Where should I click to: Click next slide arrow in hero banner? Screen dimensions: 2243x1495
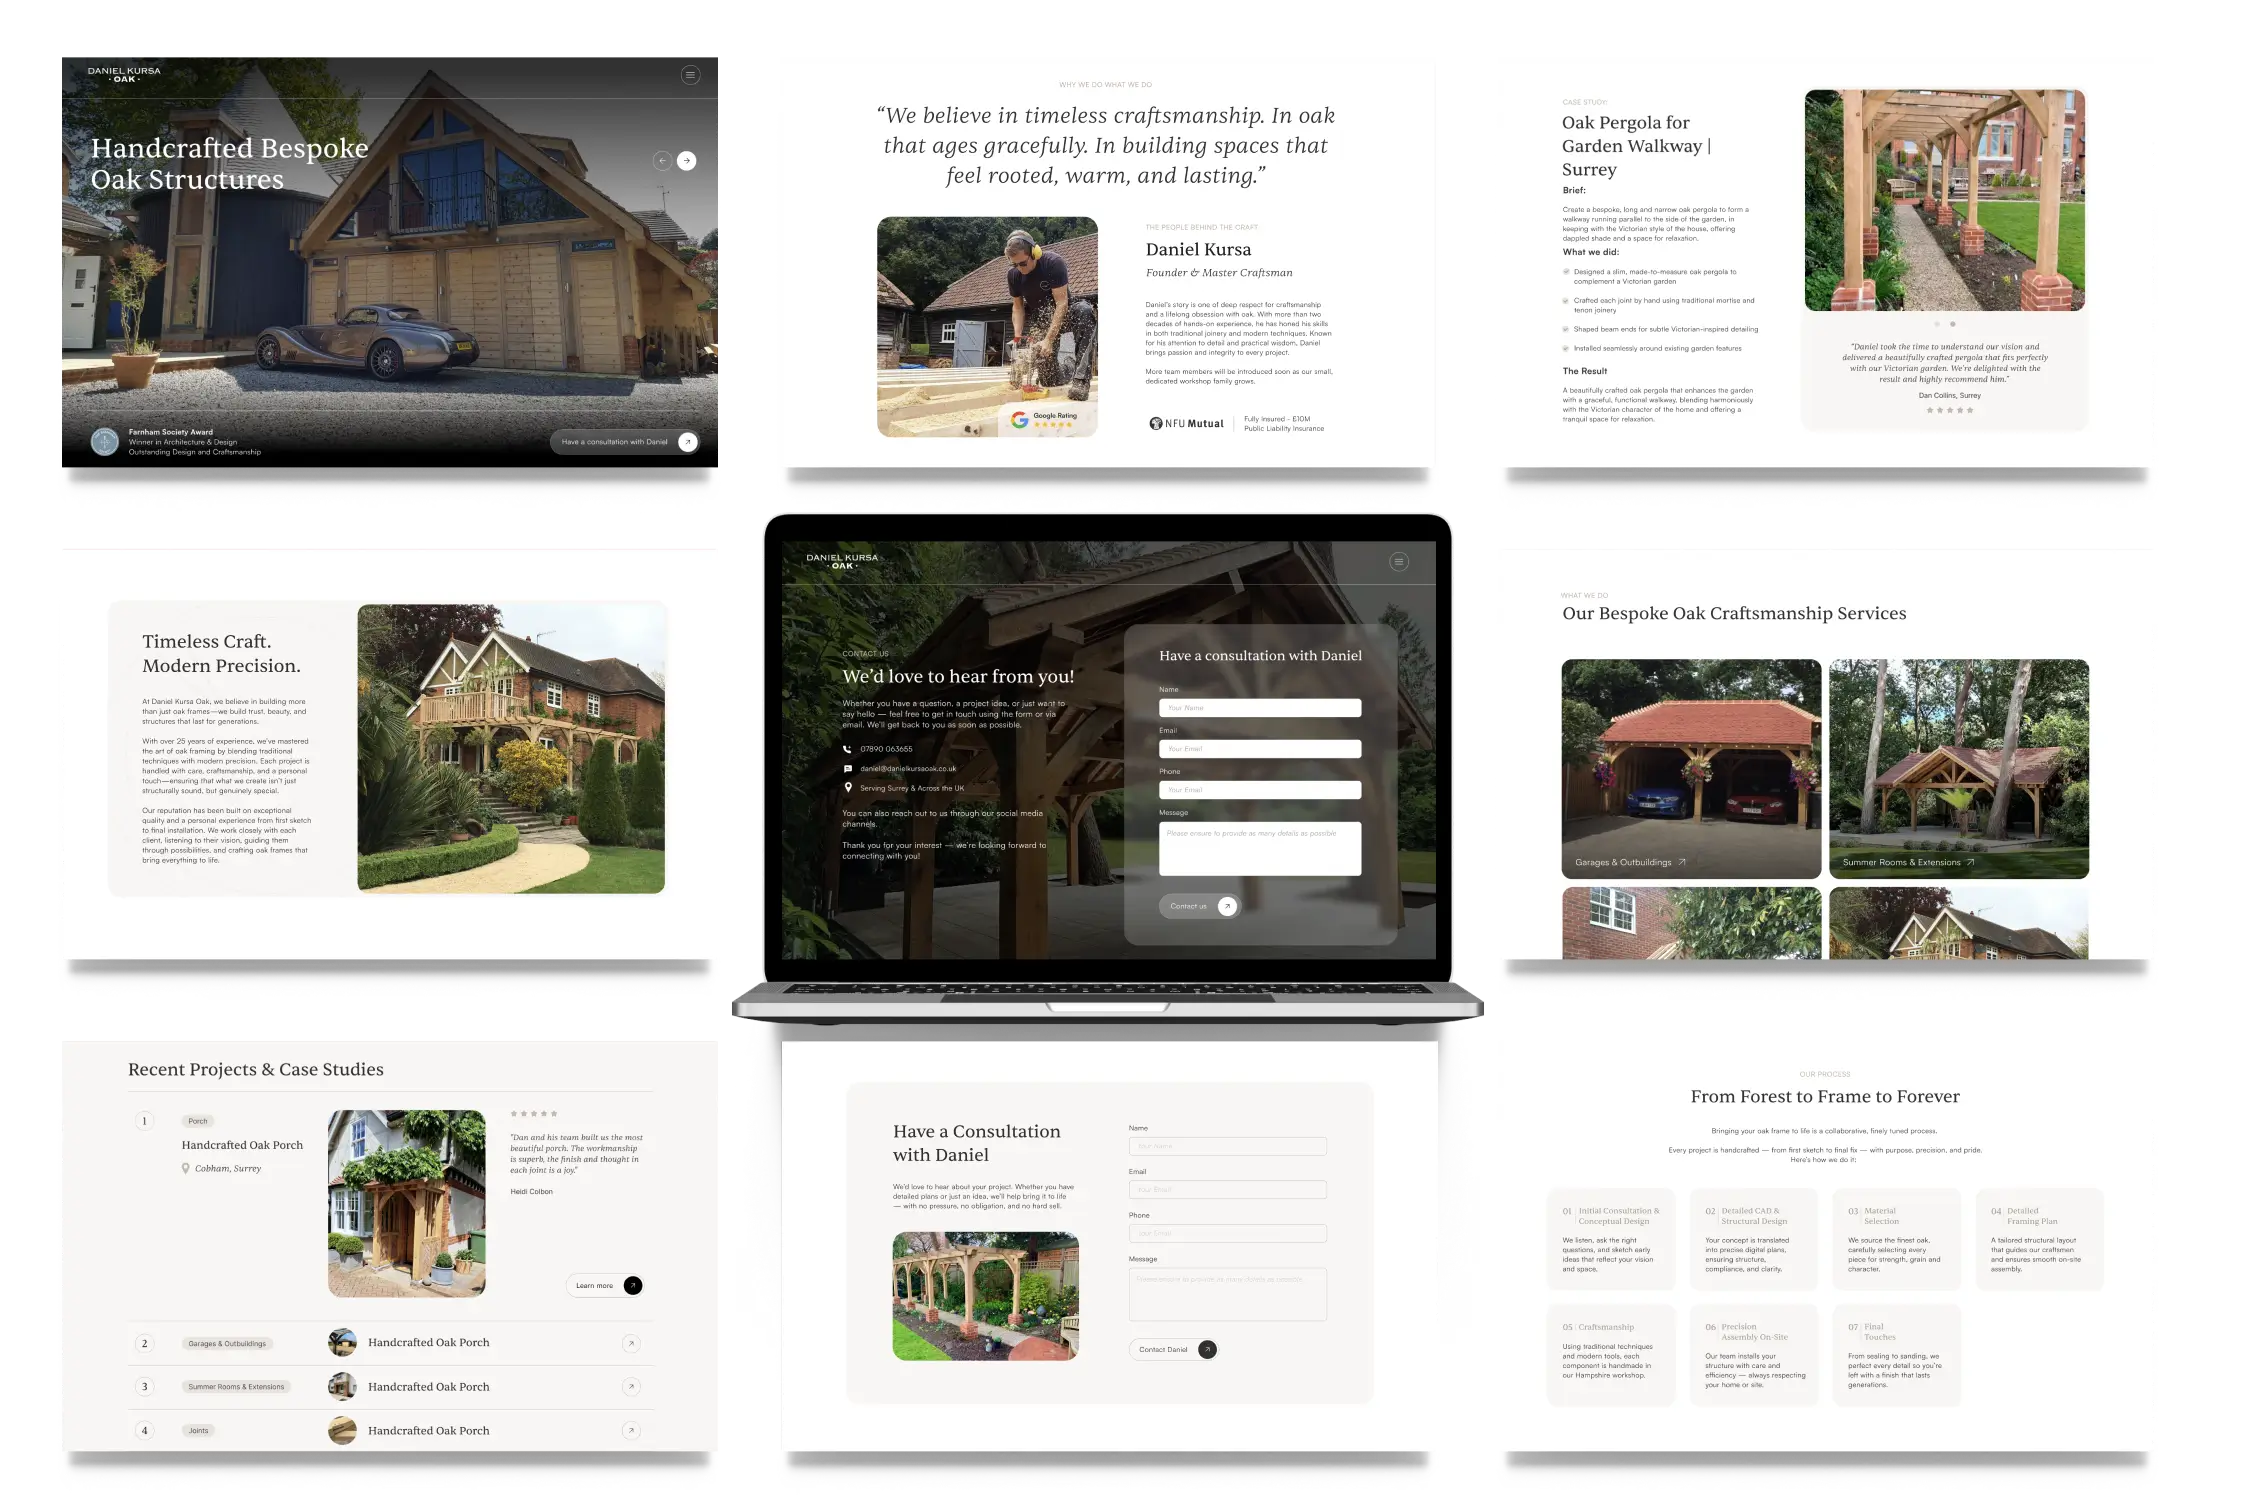click(x=687, y=160)
